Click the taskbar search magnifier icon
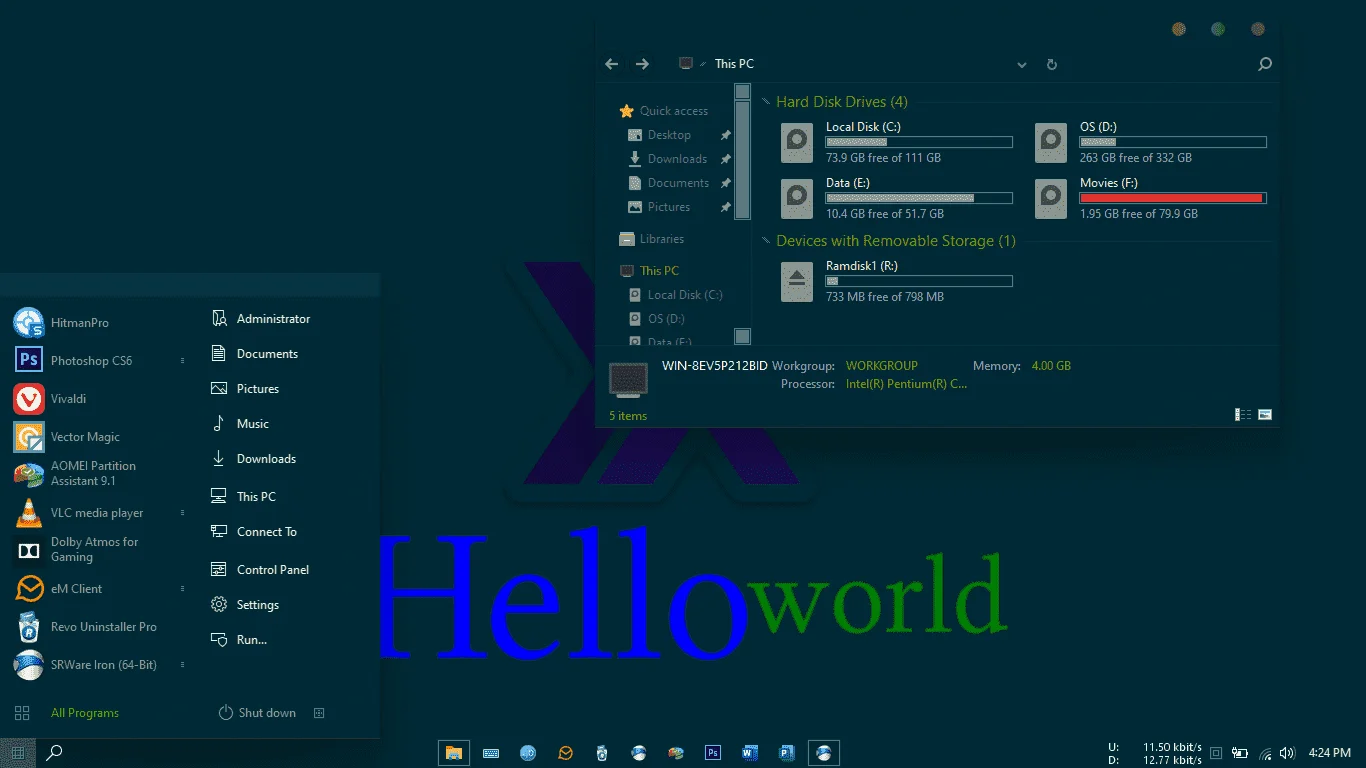Image resolution: width=1366 pixels, height=768 pixels. (55, 753)
